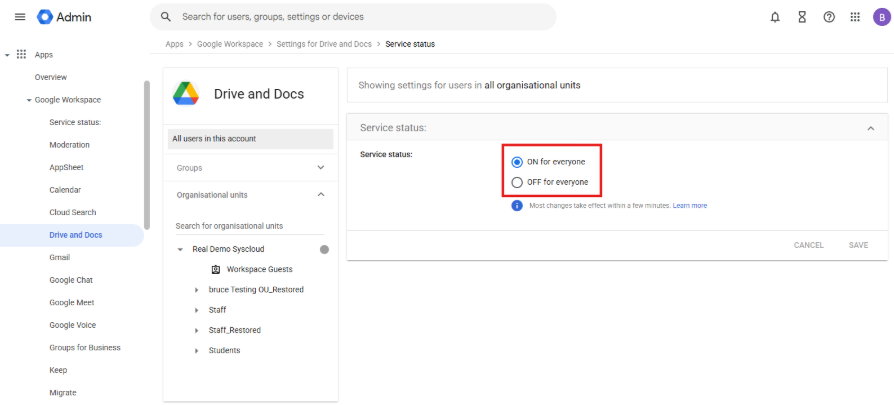Screen dimensions: 894x405
Task: Open the tasks hourglass icon
Action: [802, 17]
